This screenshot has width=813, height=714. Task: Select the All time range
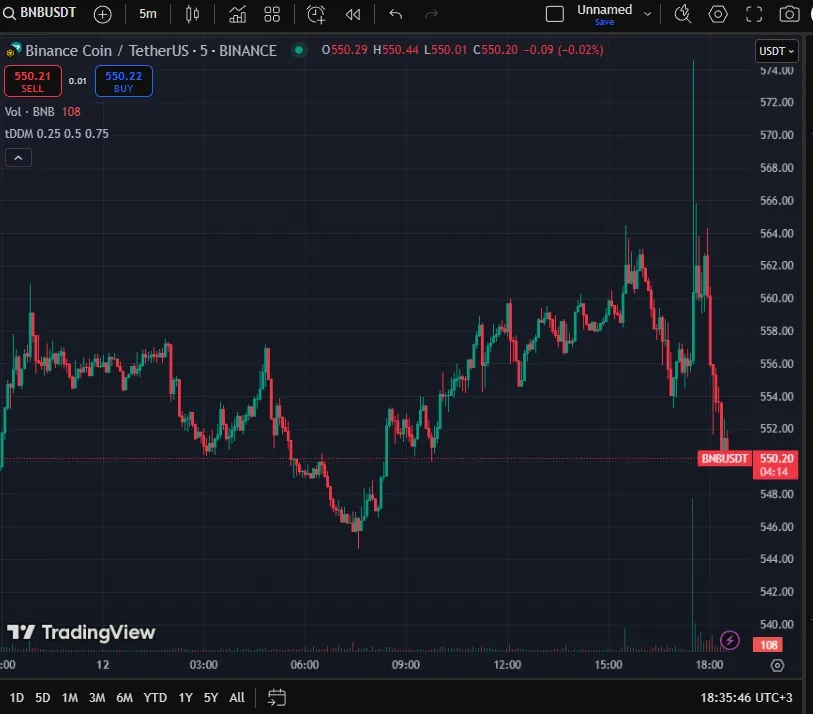(x=237, y=698)
